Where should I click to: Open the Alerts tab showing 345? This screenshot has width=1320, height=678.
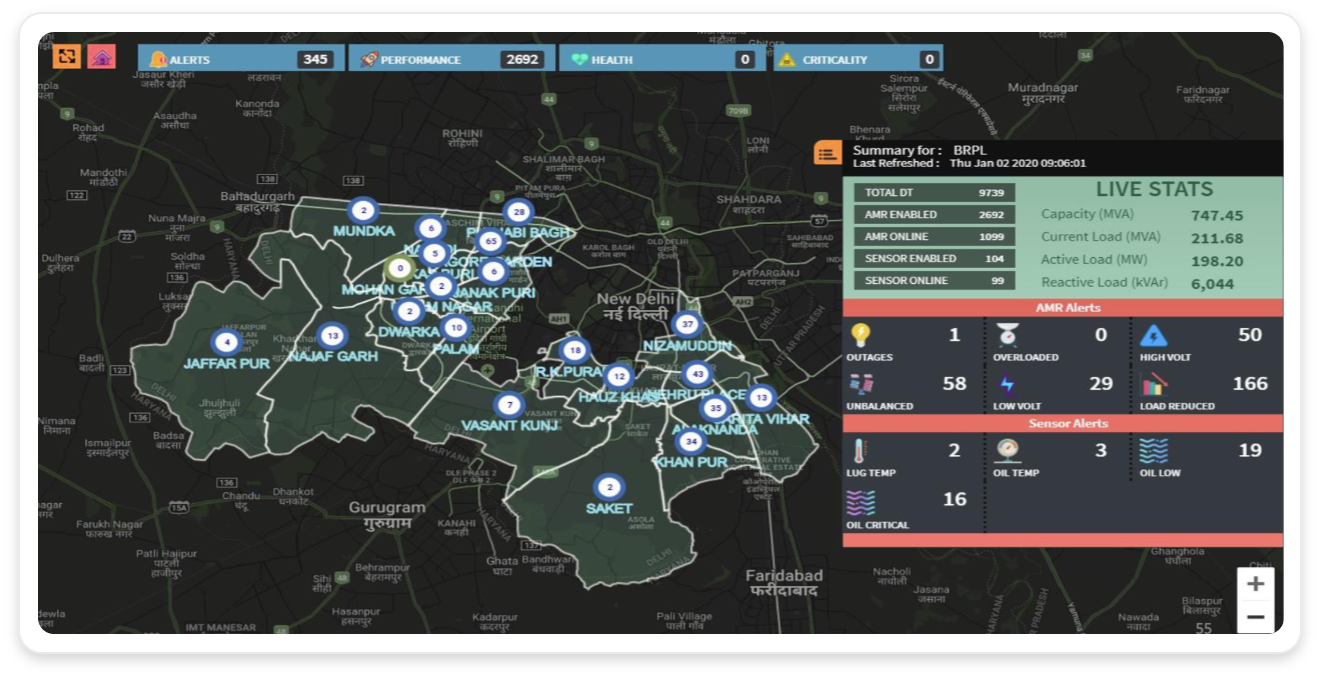tap(240, 59)
